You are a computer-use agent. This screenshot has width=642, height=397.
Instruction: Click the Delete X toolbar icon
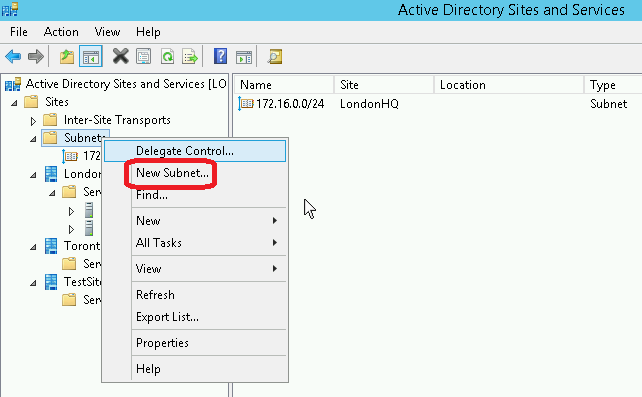120,56
